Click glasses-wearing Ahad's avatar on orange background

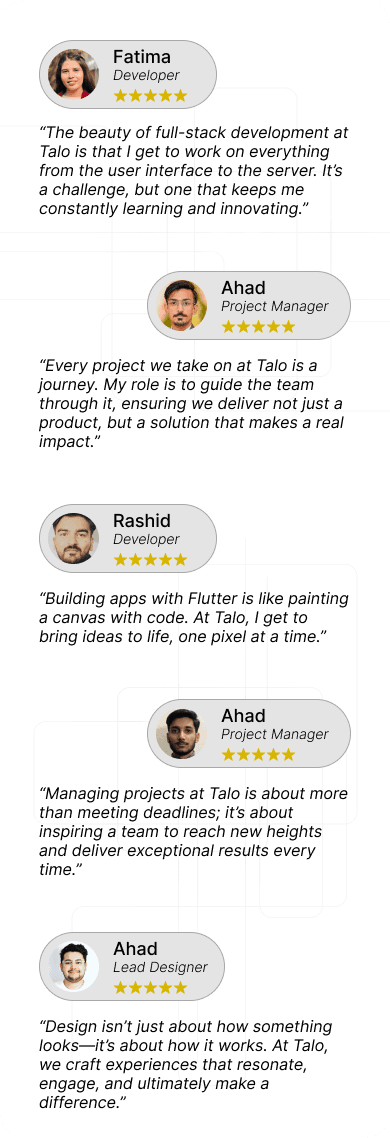coord(182,306)
